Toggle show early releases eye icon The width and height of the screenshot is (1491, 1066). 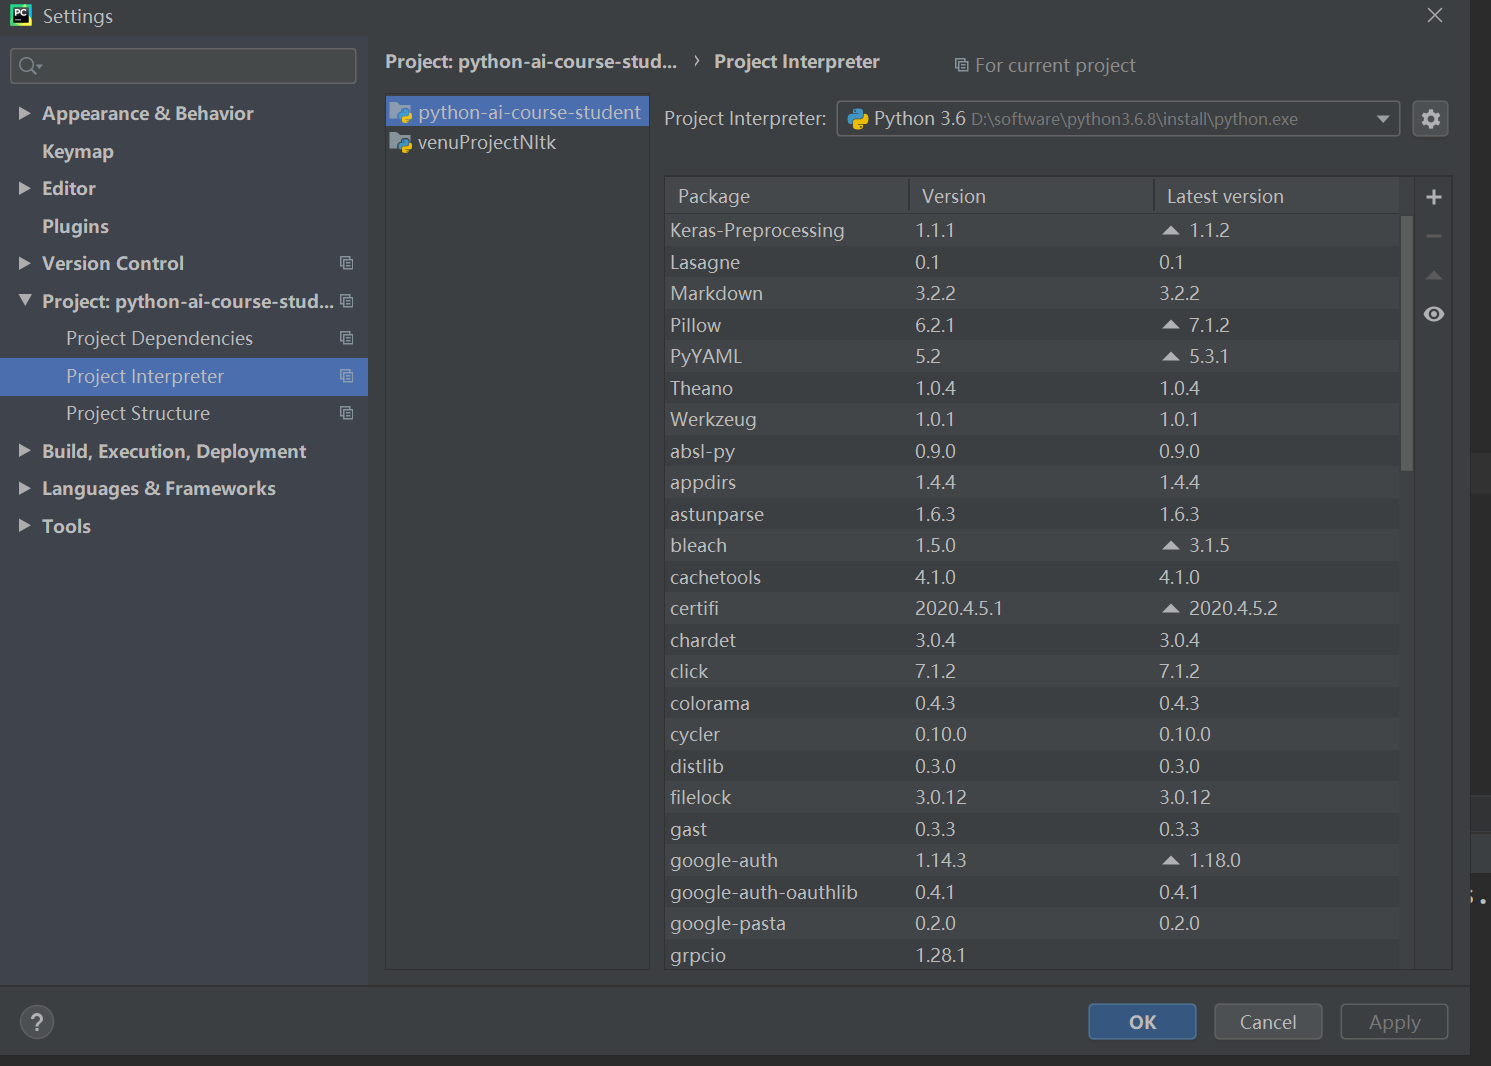pyautogui.click(x=1433, y=314)
